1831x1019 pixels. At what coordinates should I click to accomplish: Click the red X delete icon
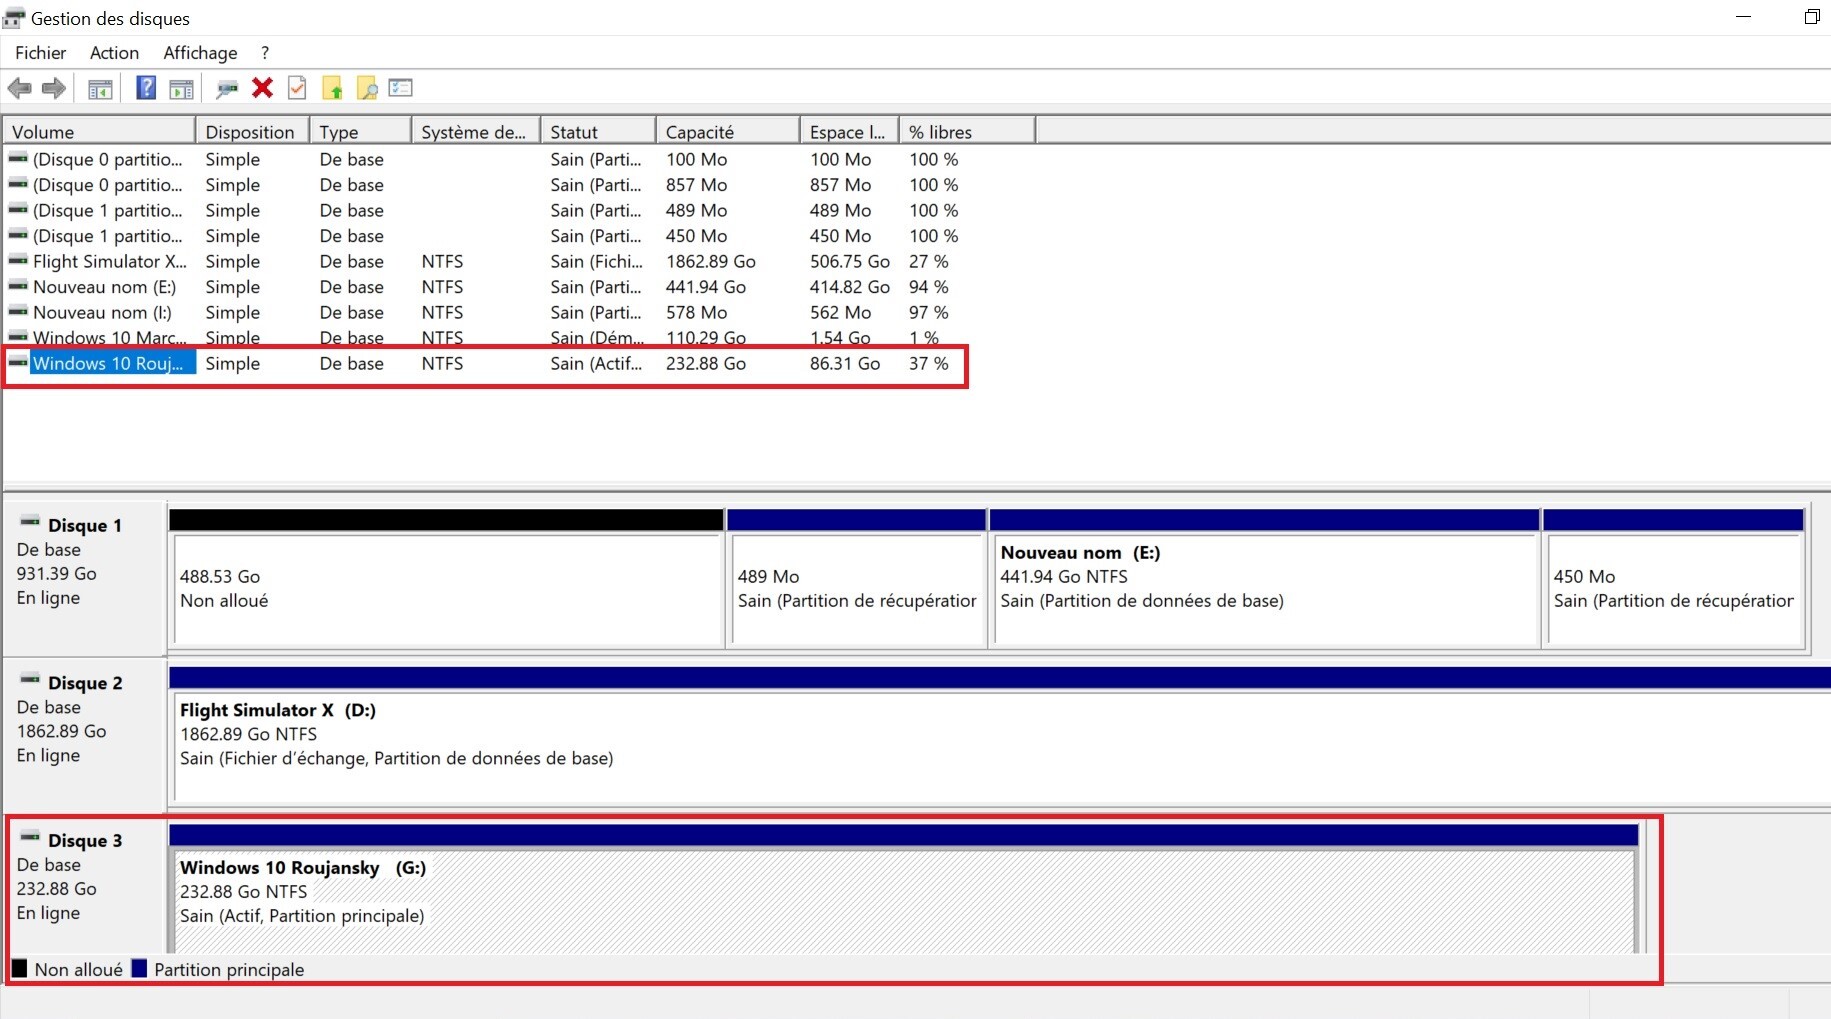pos(262,88)
